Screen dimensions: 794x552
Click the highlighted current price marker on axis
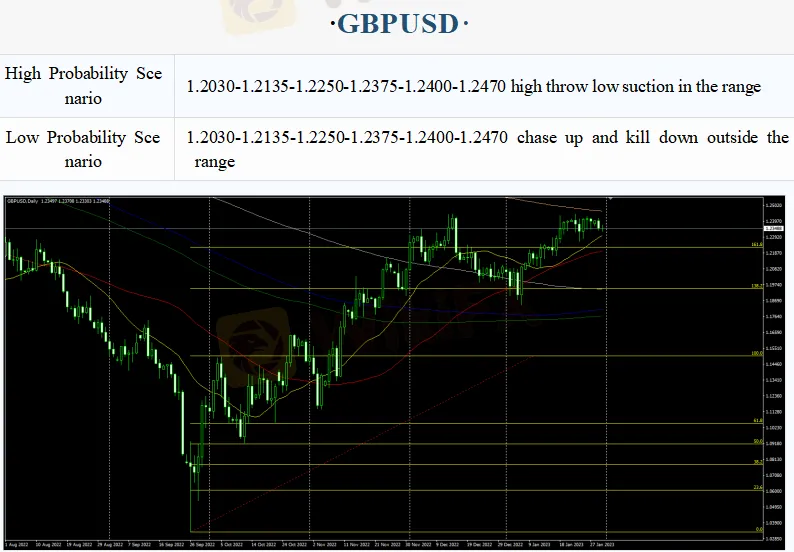(776, 229)
